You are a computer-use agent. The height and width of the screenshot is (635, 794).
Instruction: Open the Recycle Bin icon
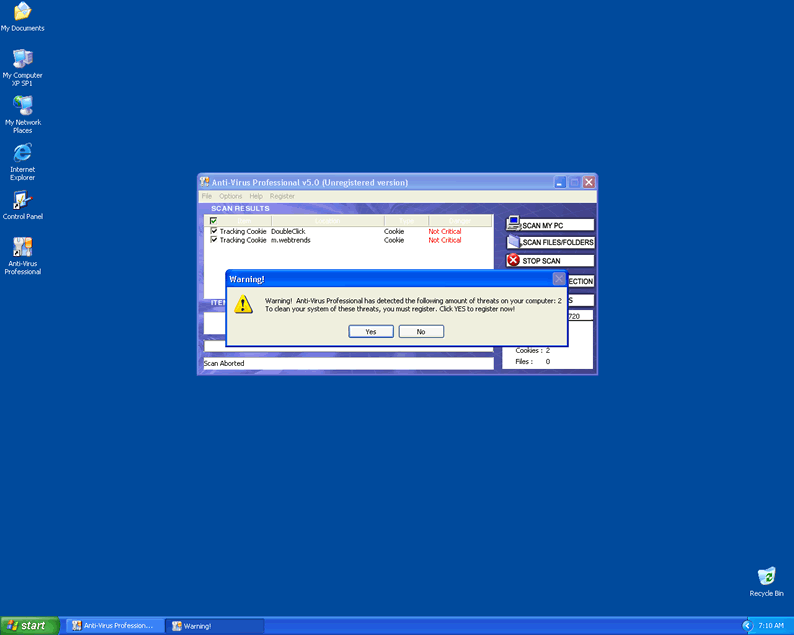766,576
